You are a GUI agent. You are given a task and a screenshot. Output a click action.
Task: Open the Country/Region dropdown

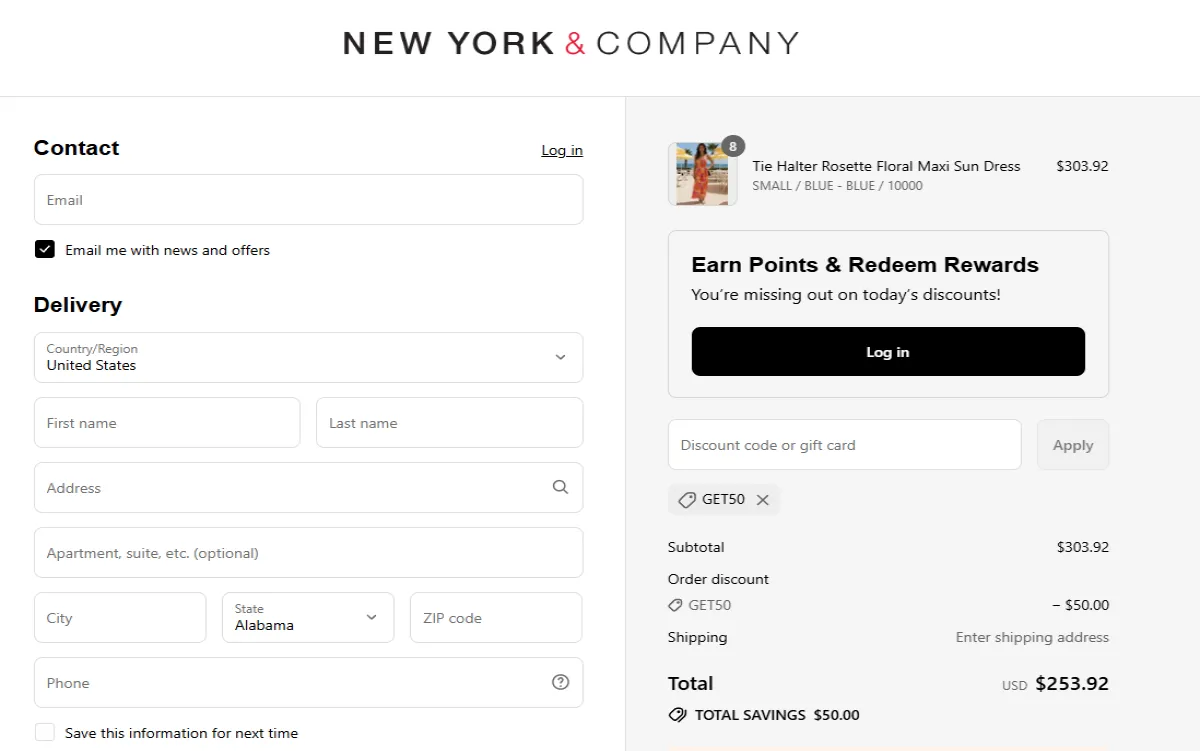(x=308, y=358)
